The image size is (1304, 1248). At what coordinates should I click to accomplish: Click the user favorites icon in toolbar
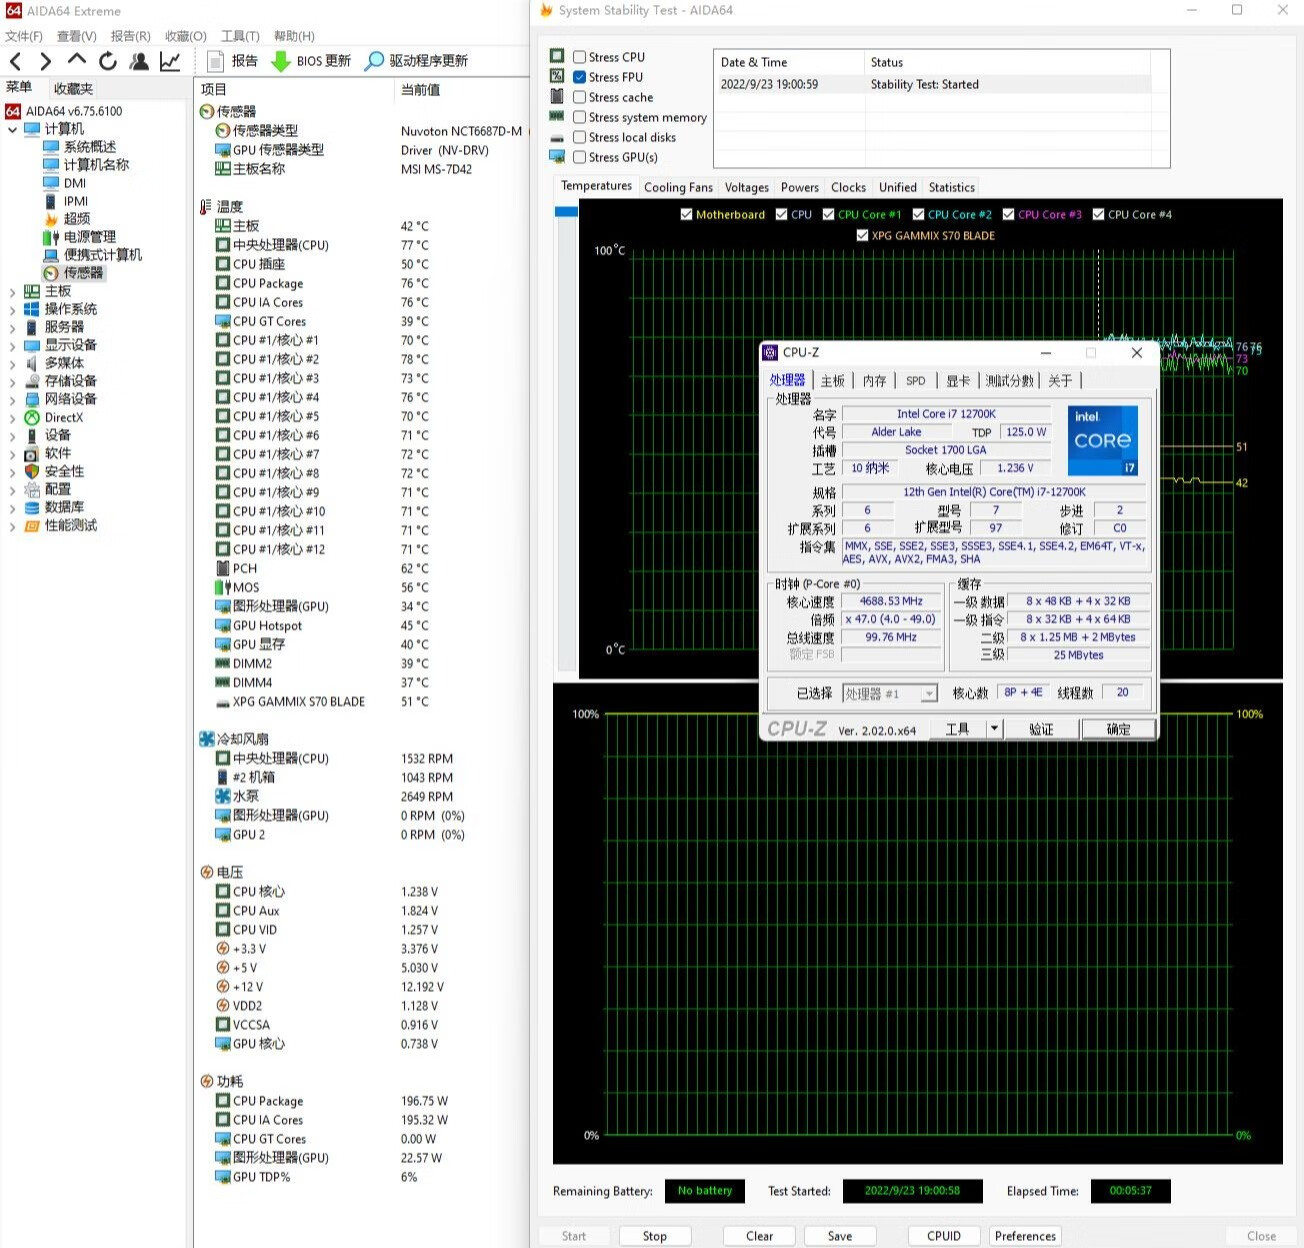point(139,61)
